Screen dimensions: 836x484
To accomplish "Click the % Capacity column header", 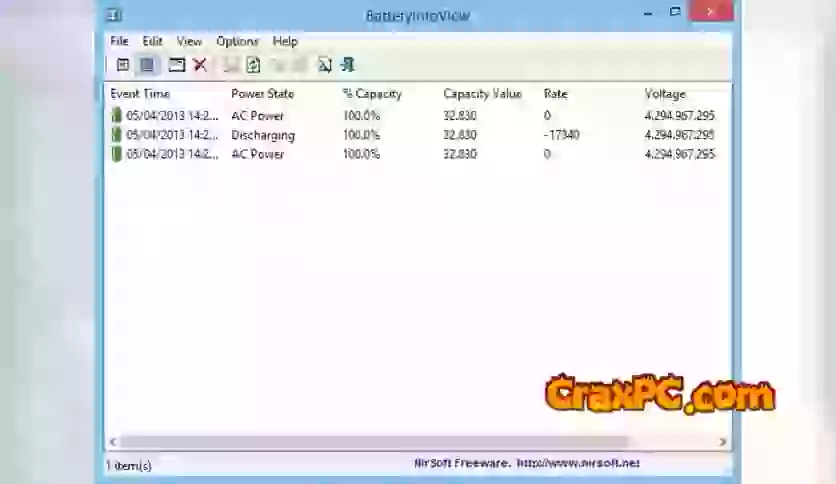I will 371,94.
